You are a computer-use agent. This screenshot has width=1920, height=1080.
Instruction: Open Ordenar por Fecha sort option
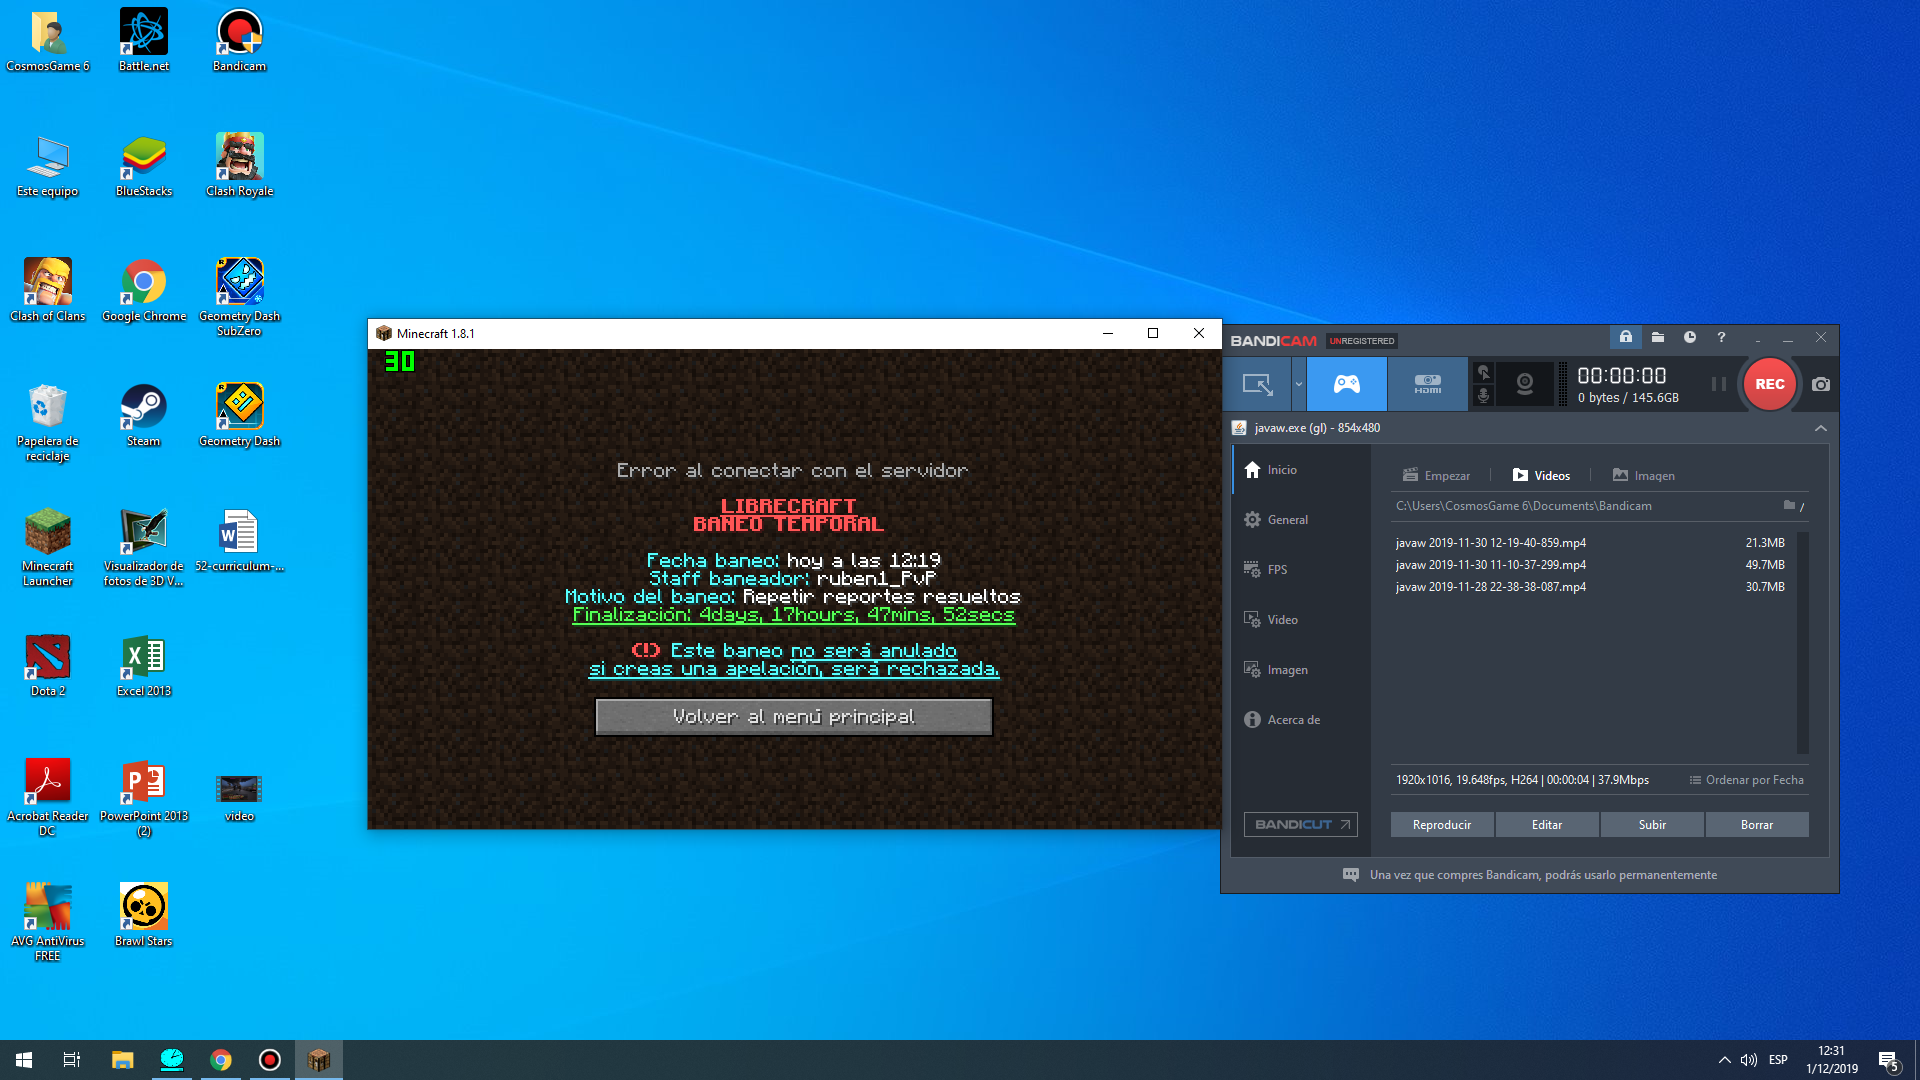tap(1746, 780)
